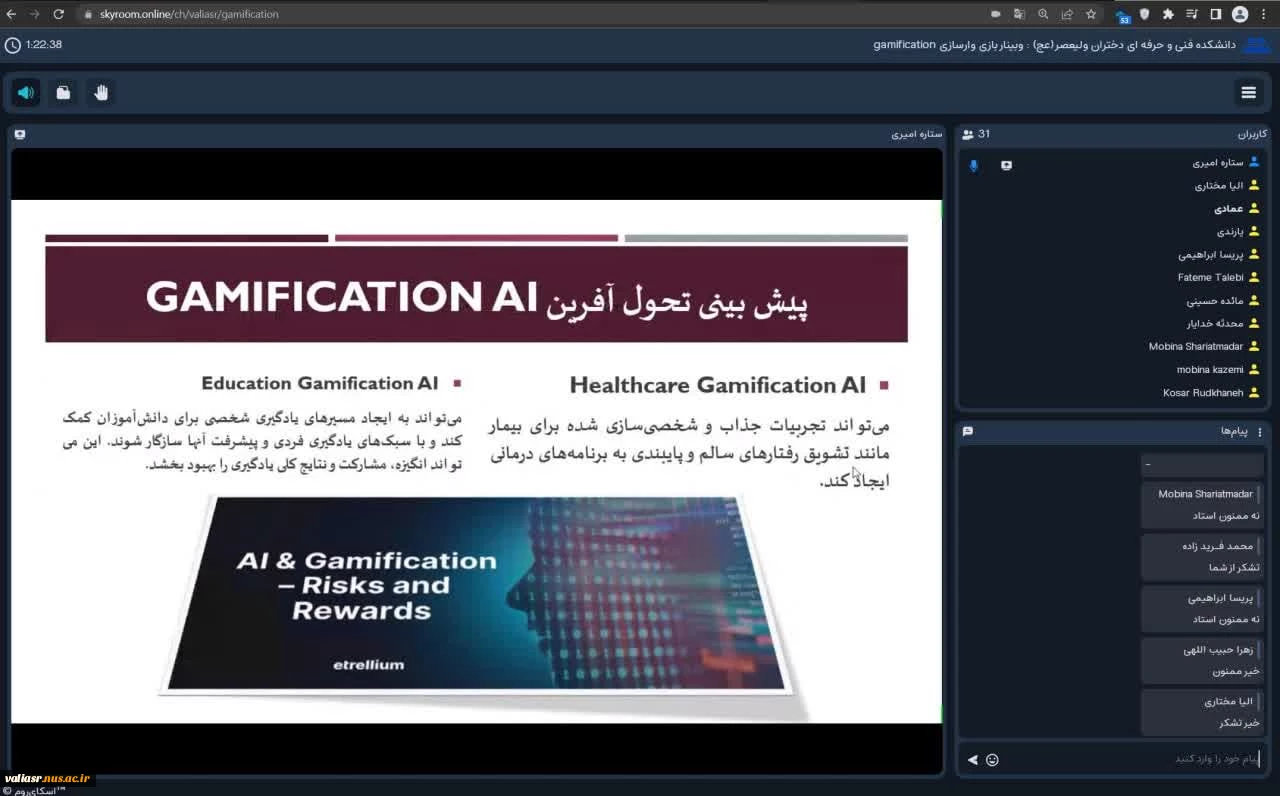Raise hand using the hand icon
Viewport: 1280px width, 796px height.
tap(100, 93)
